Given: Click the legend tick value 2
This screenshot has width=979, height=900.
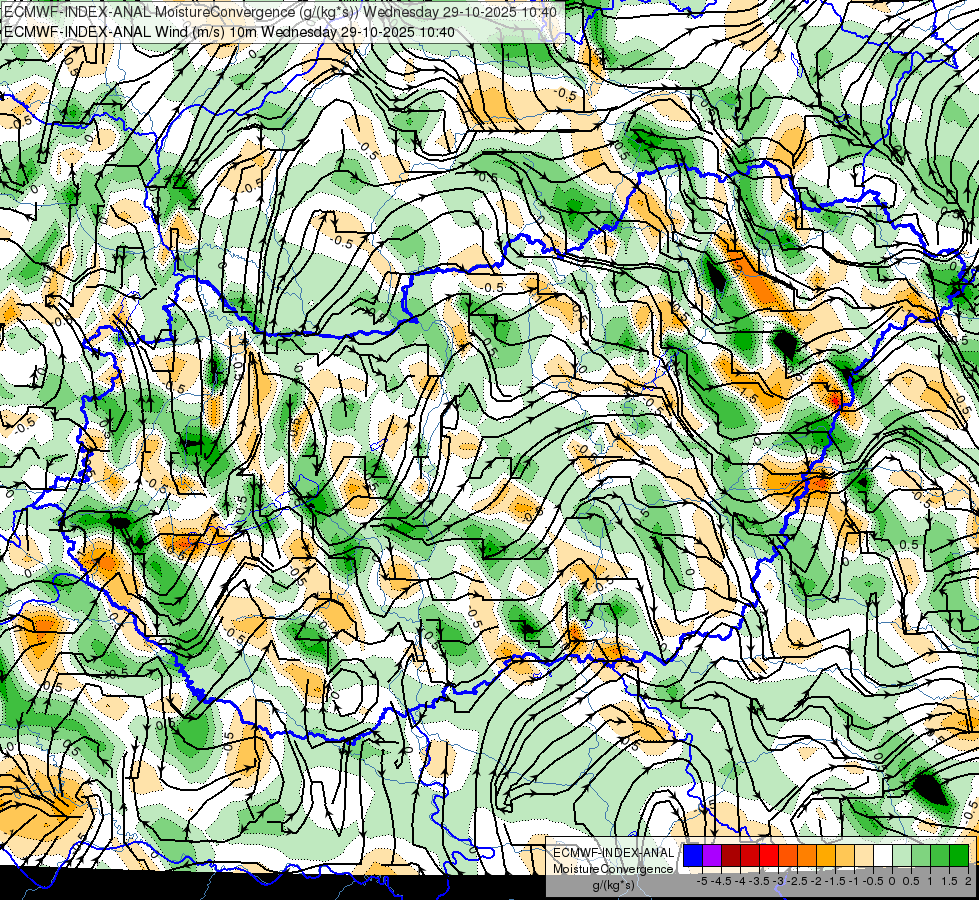Looking at the screenshot, I should (968, 881).
